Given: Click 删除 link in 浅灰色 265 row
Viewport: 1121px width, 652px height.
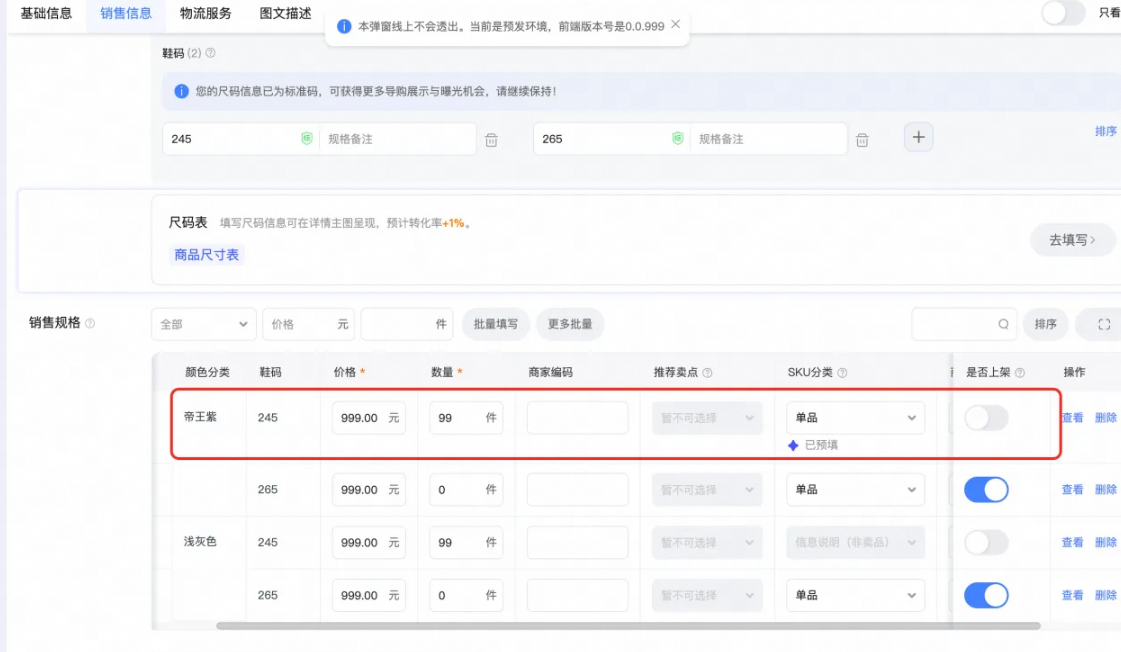Looking at the screenshot, I should tap(1105, 596).
